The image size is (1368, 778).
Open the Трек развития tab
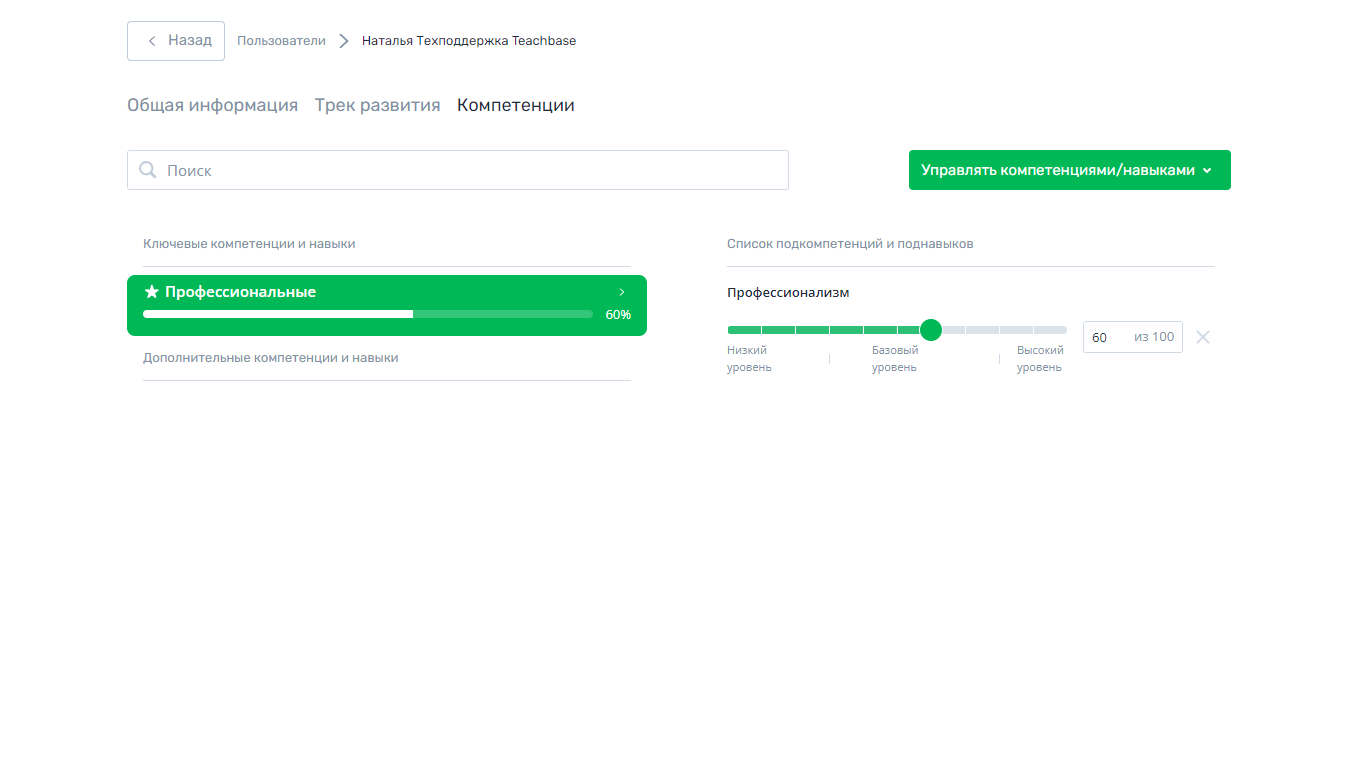click(x=377, y=105)
